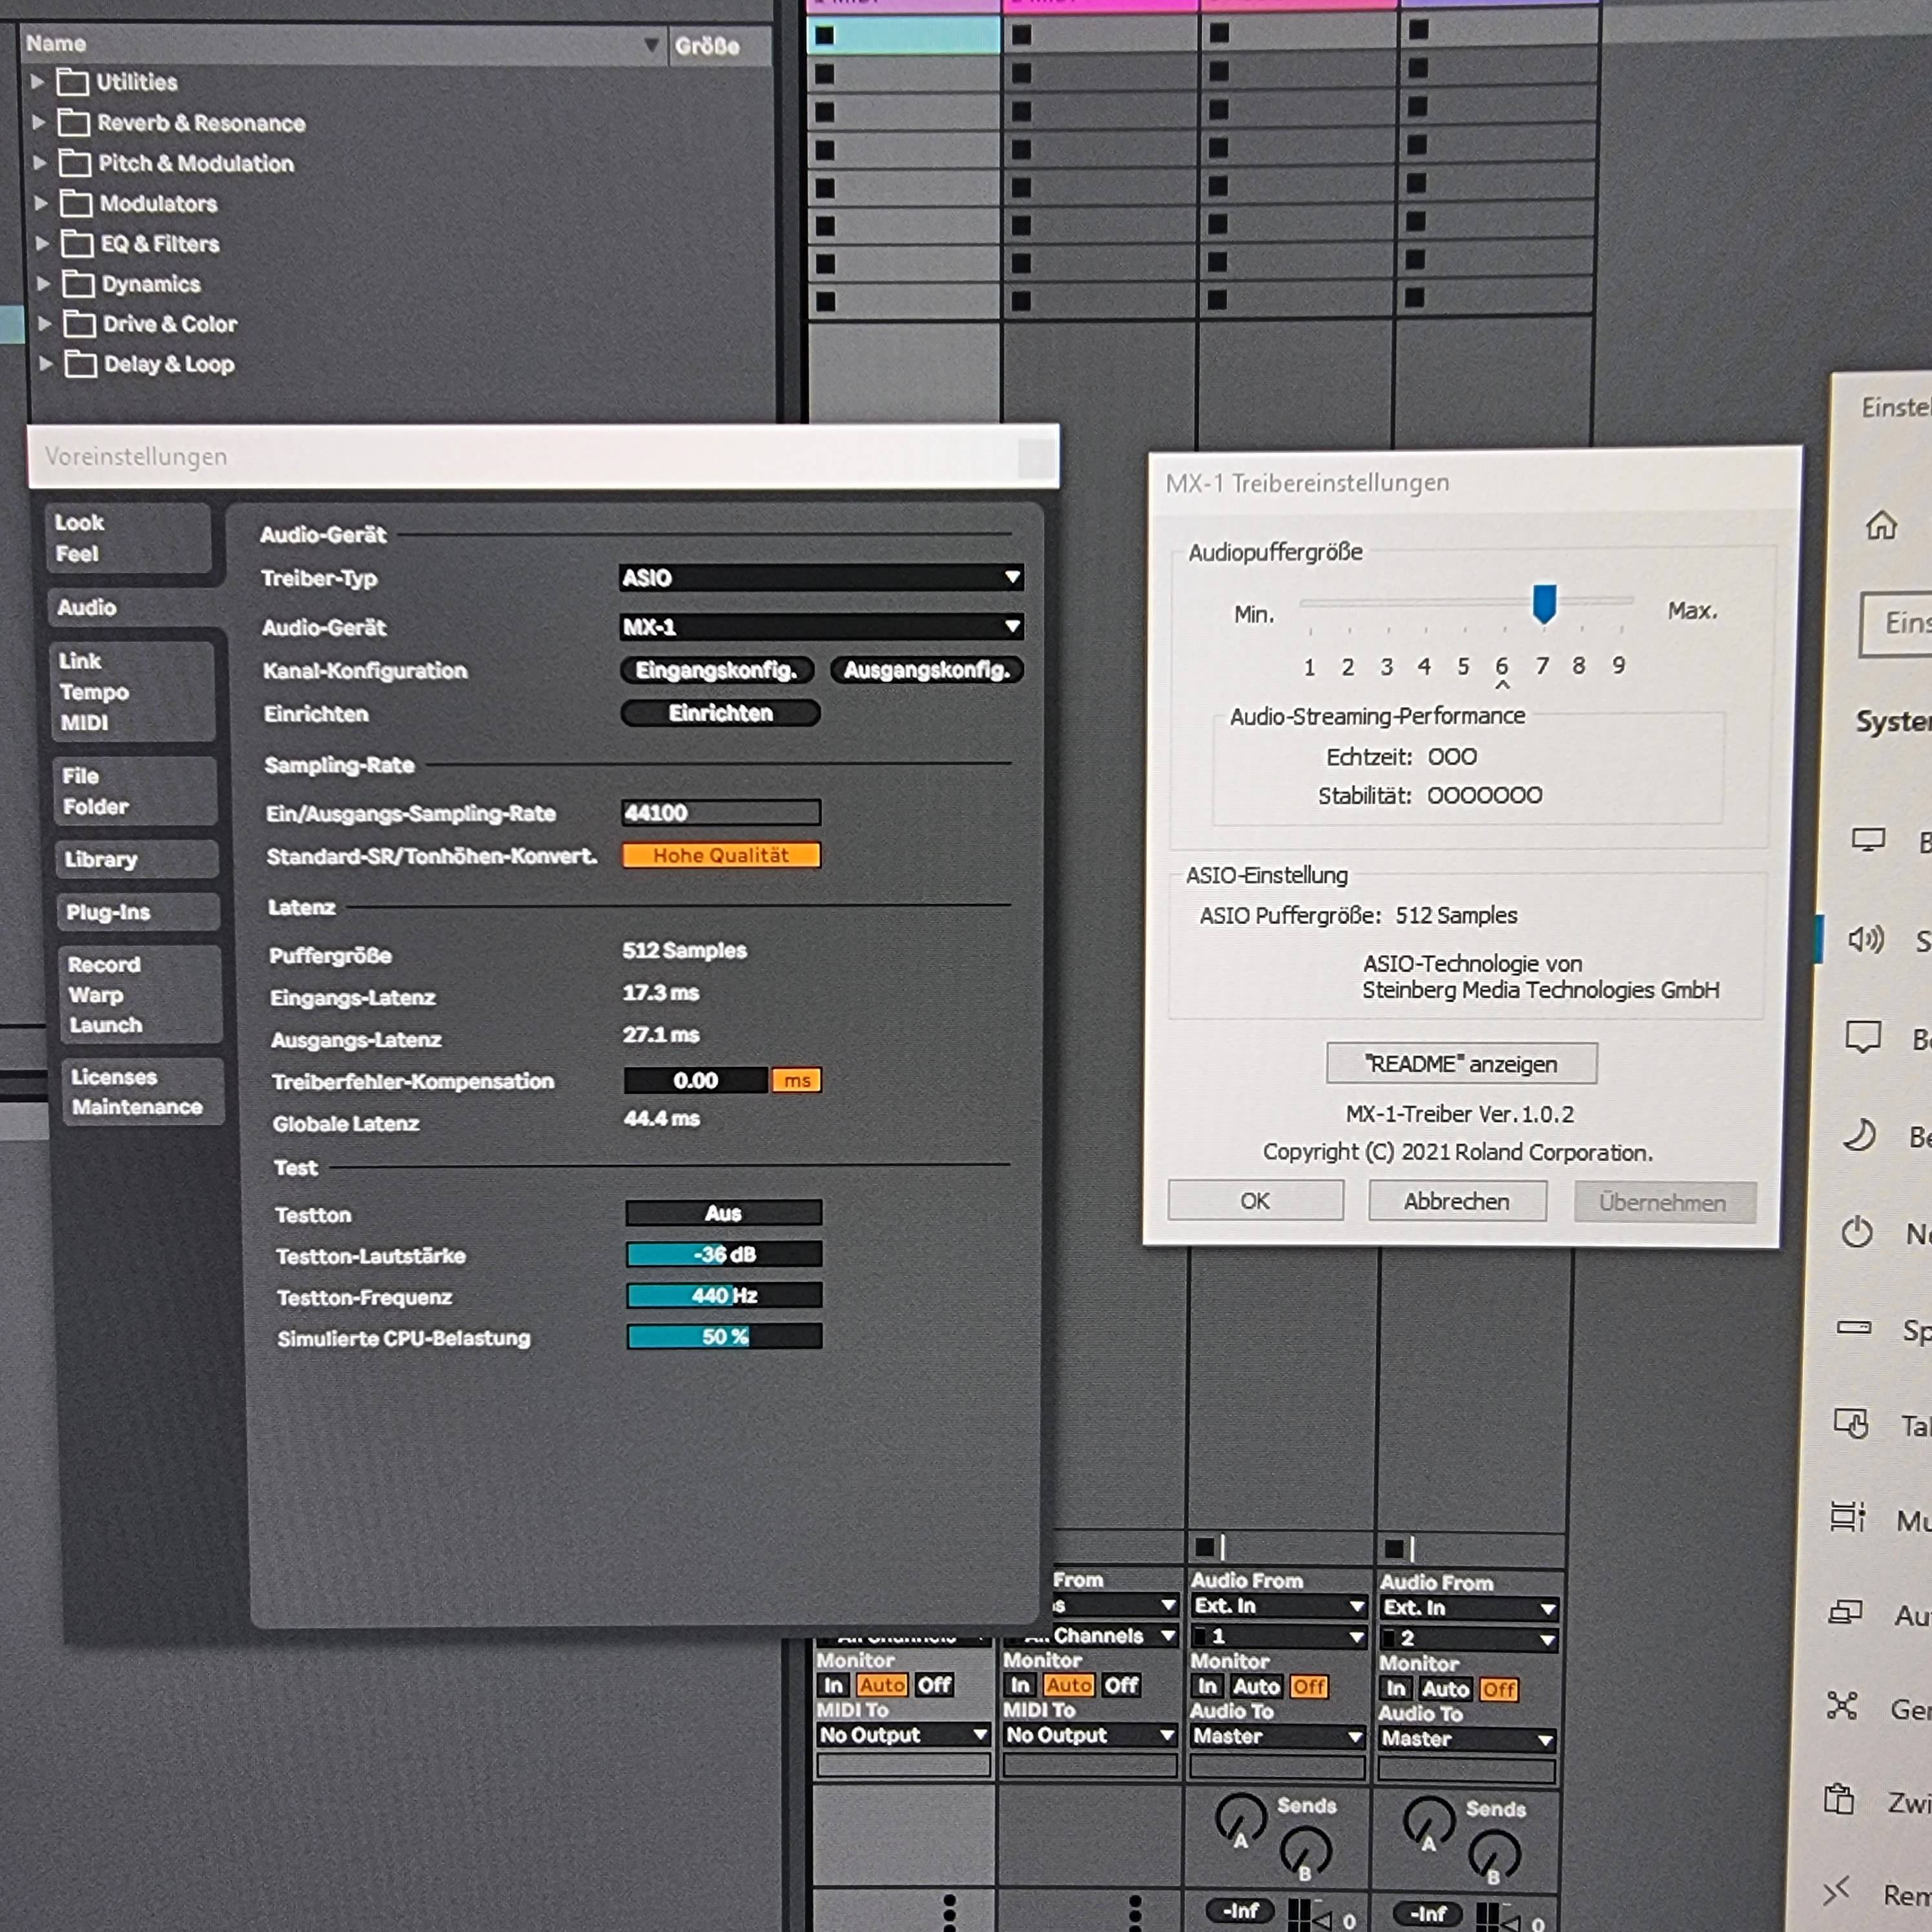Toggle the Testton switch showing Aus
1932x1932 pixels.
pos(723,1213)
